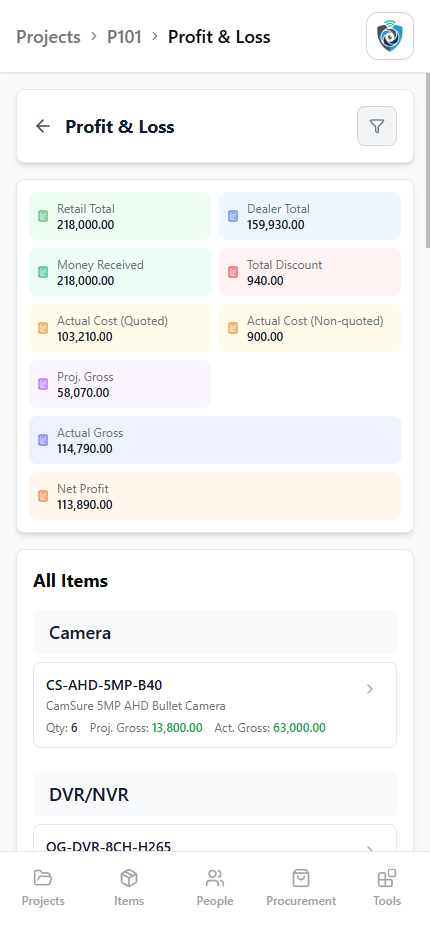Click the Retail Total card icon
This screenshot has height=932, width=430.
43,216
